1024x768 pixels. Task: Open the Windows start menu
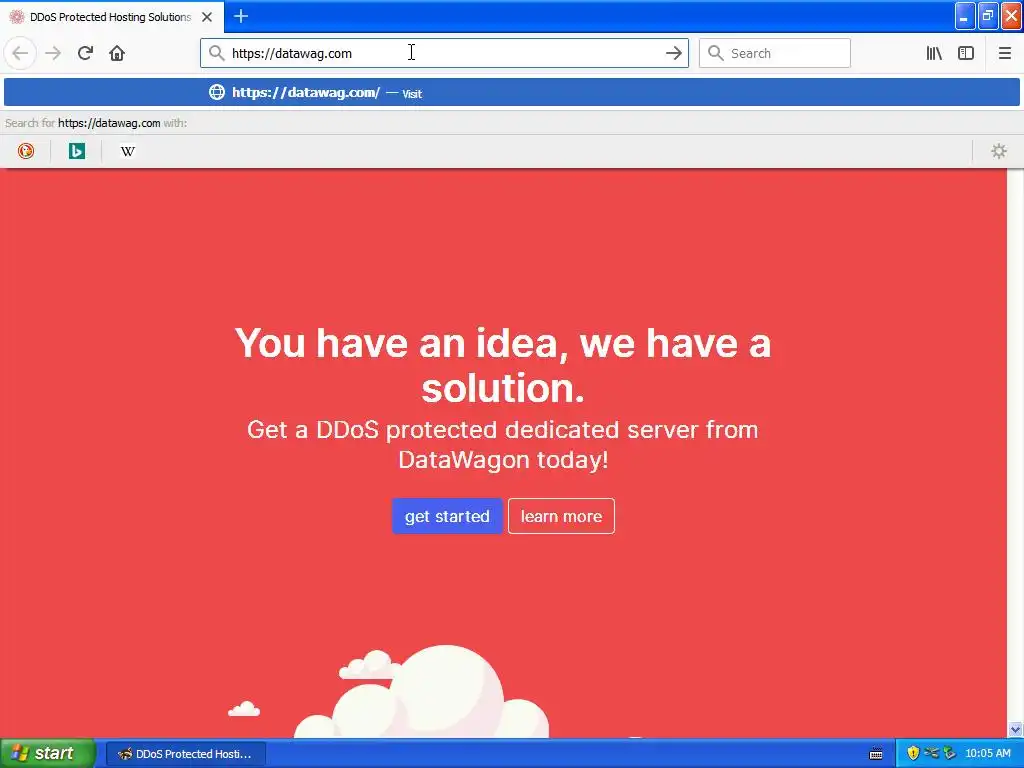(48, 753)
